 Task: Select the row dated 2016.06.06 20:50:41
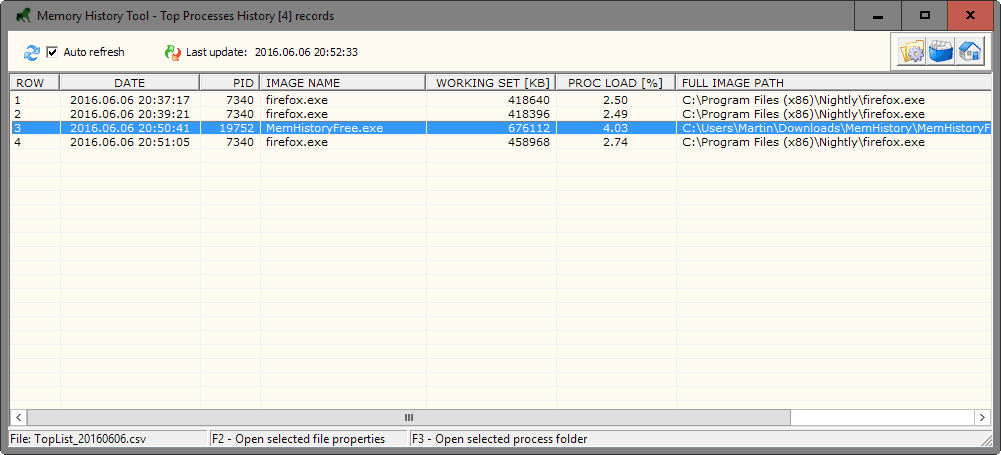pos(500,128)
